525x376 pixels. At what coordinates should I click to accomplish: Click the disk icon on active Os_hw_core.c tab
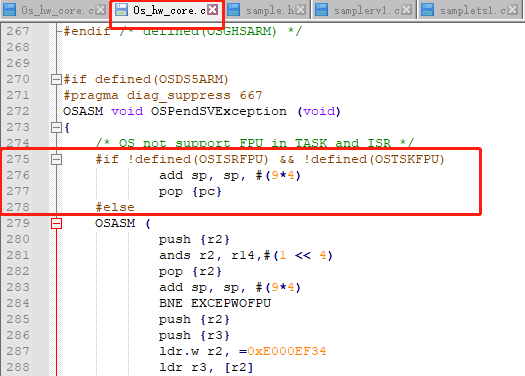[x=121, y=10]
